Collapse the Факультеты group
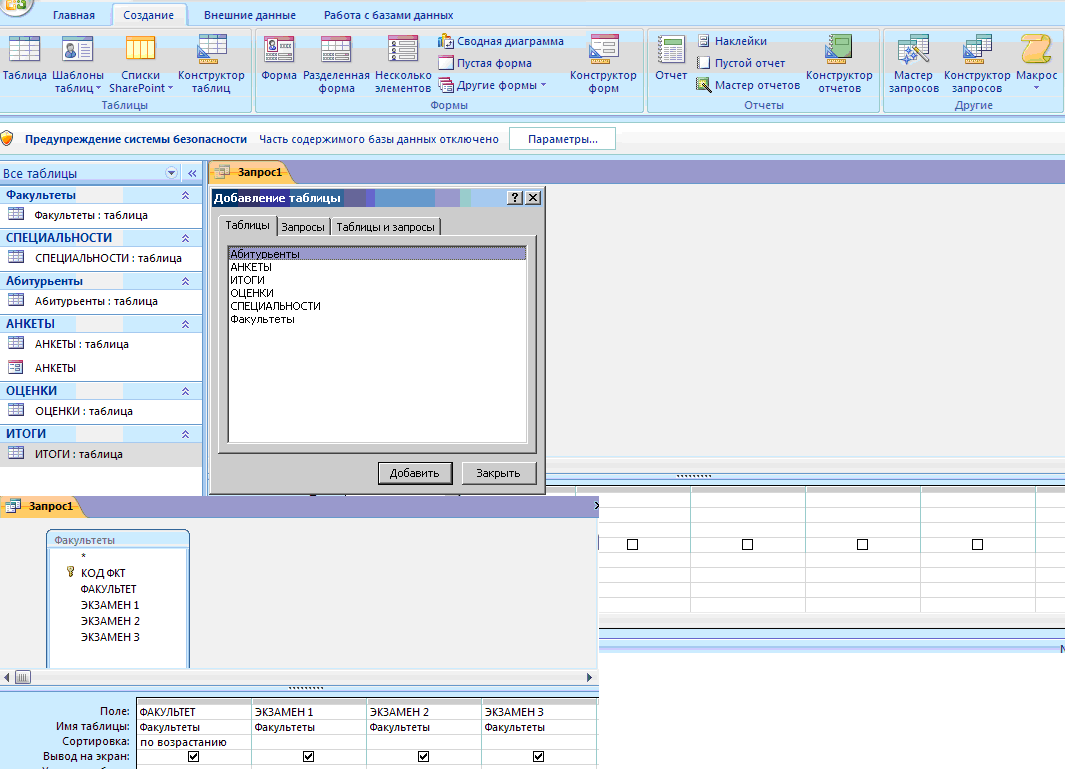 tap(185, 195)
